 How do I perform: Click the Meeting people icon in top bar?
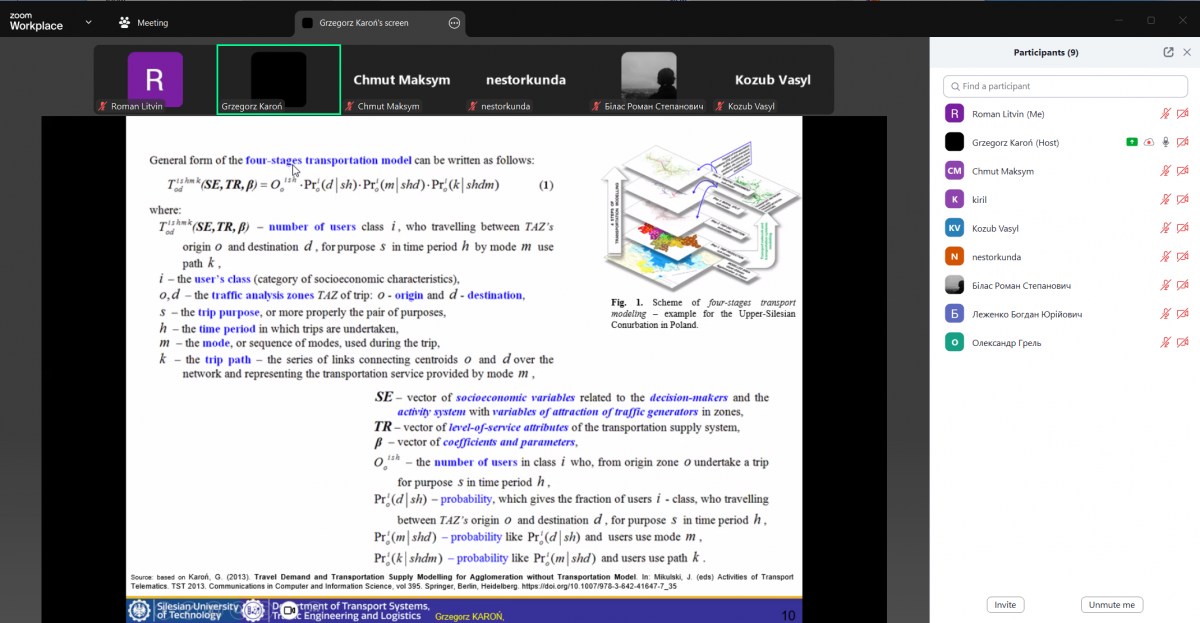pos(124,22)
